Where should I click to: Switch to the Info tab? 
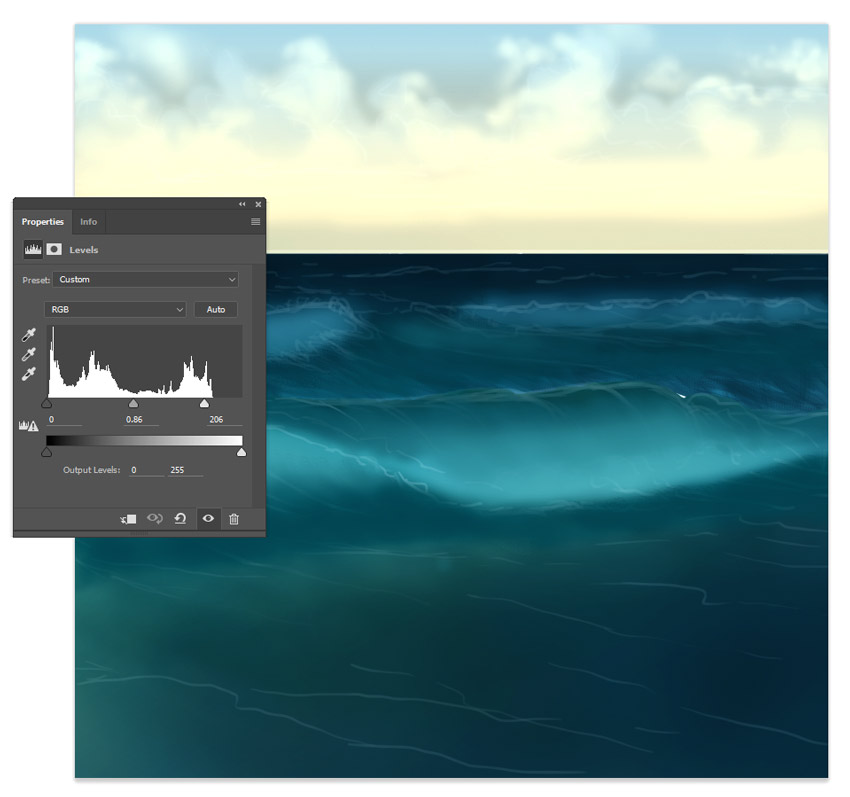pyautogui.click(x=88, y=221)
